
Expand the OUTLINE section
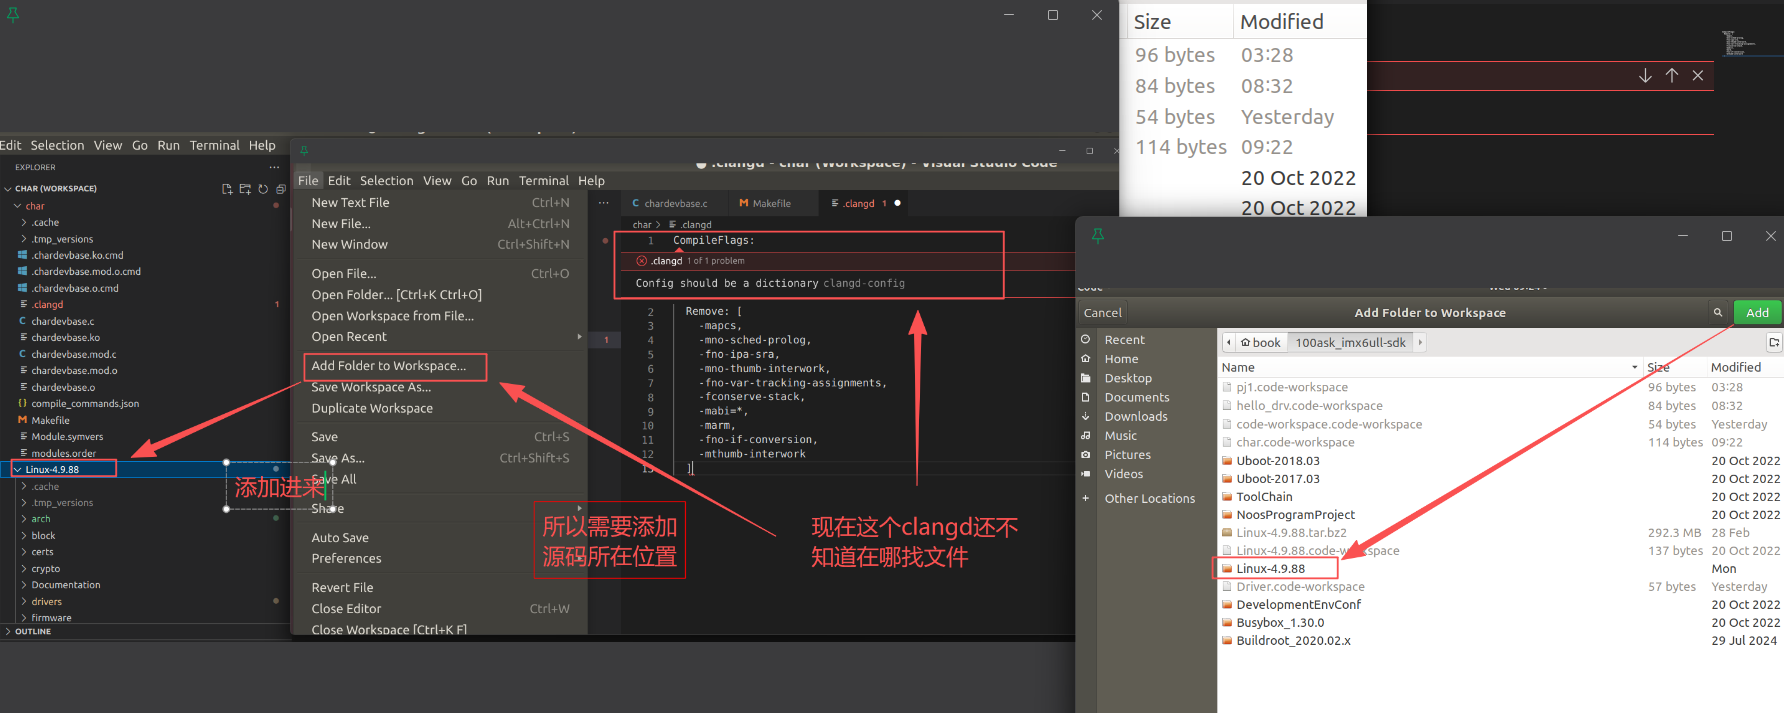pos(9,632)
